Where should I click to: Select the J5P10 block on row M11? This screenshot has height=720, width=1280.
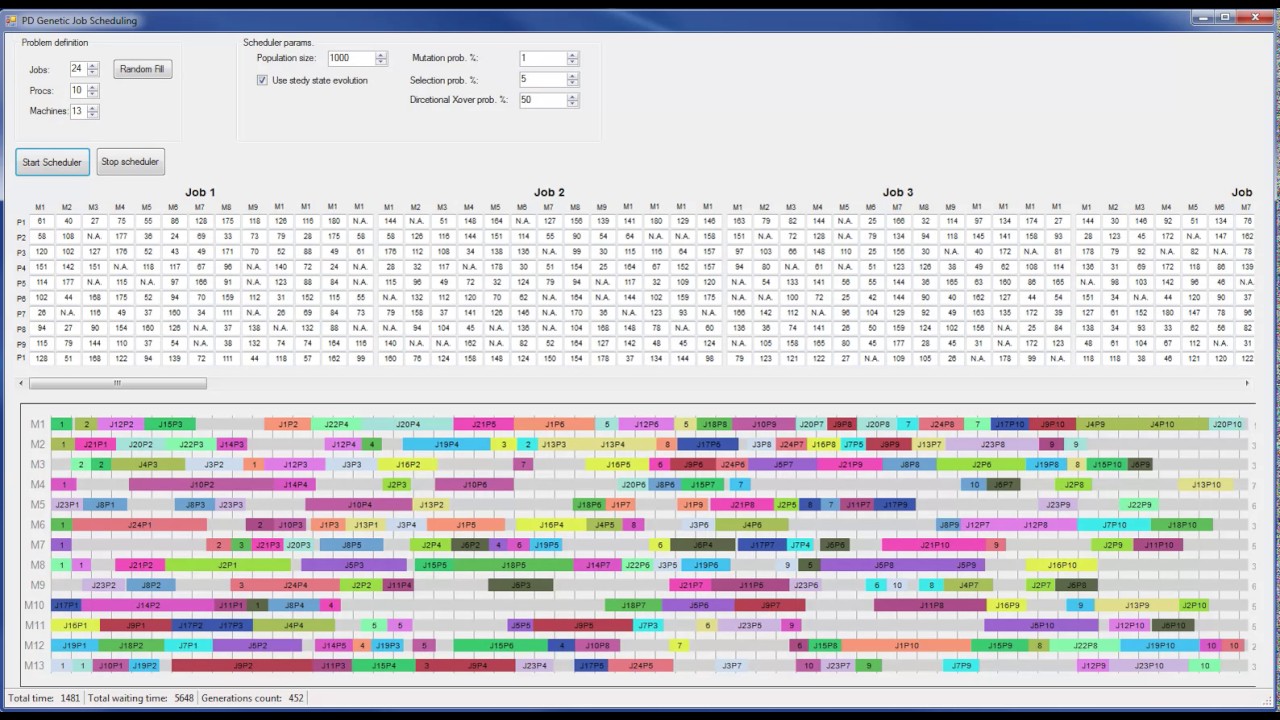click(x=1041, y=625)
